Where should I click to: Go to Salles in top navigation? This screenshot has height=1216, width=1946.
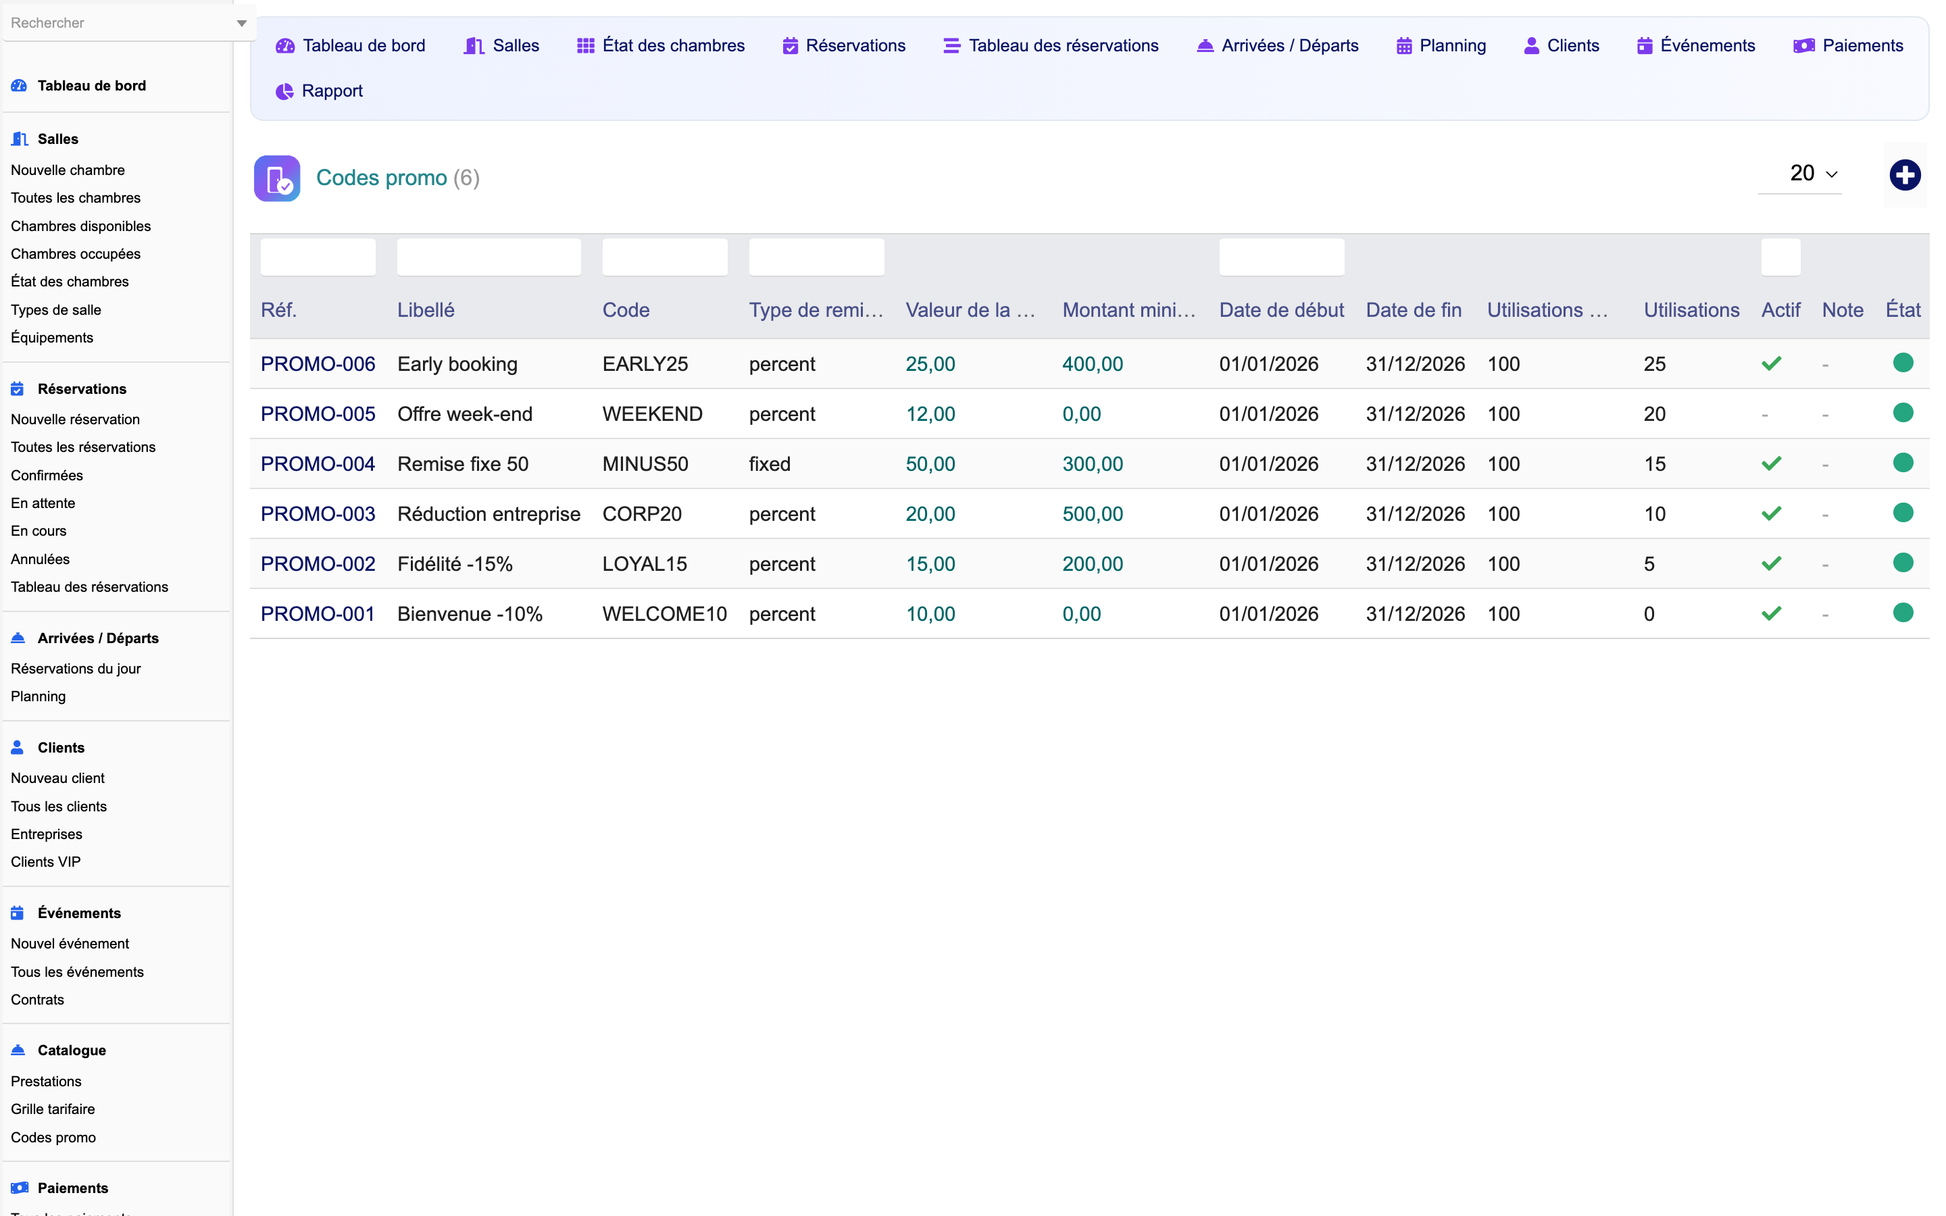click(x=502, y=46)
